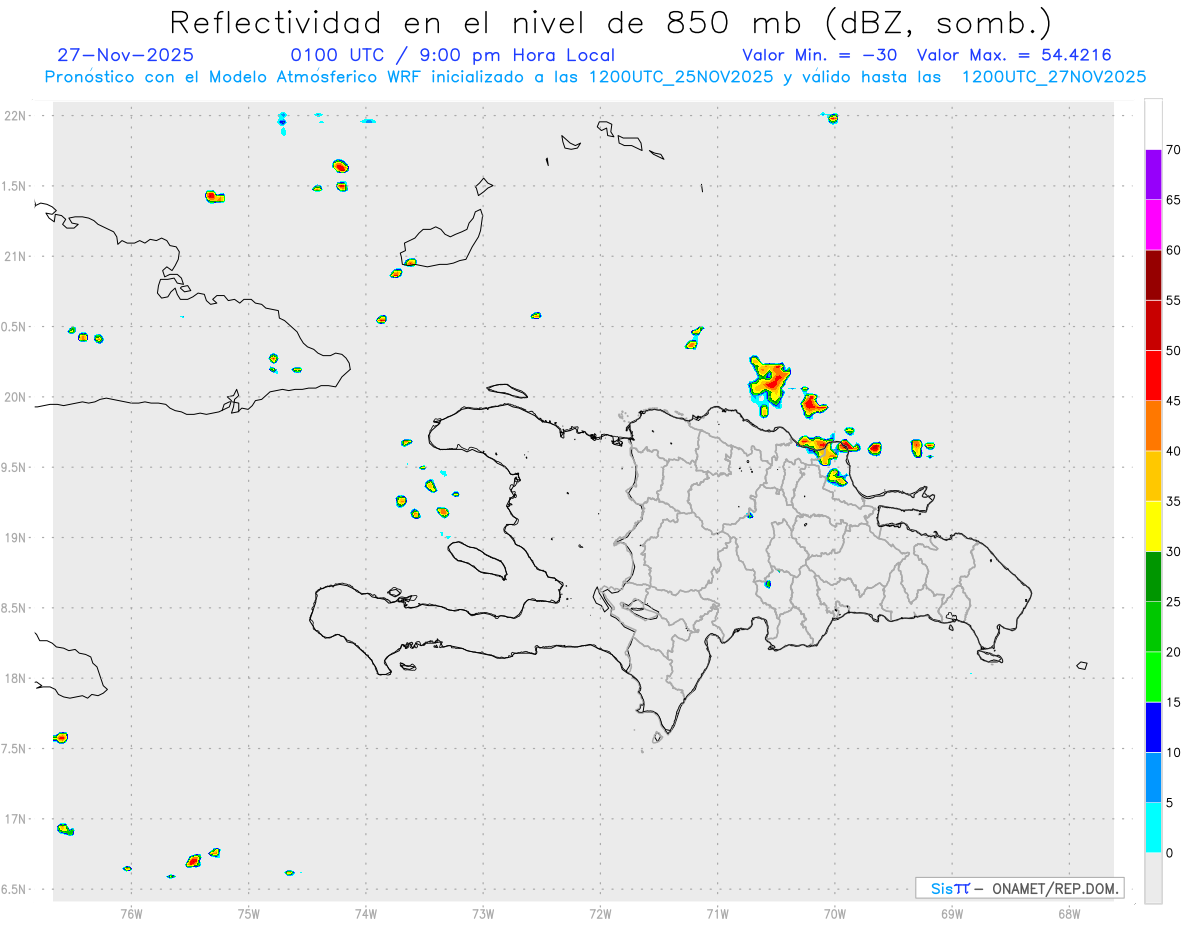Viewport: 1200px width, 927px height.
Task: Click the 'Valor Min. = -30' readout
Action: point(819,55)
